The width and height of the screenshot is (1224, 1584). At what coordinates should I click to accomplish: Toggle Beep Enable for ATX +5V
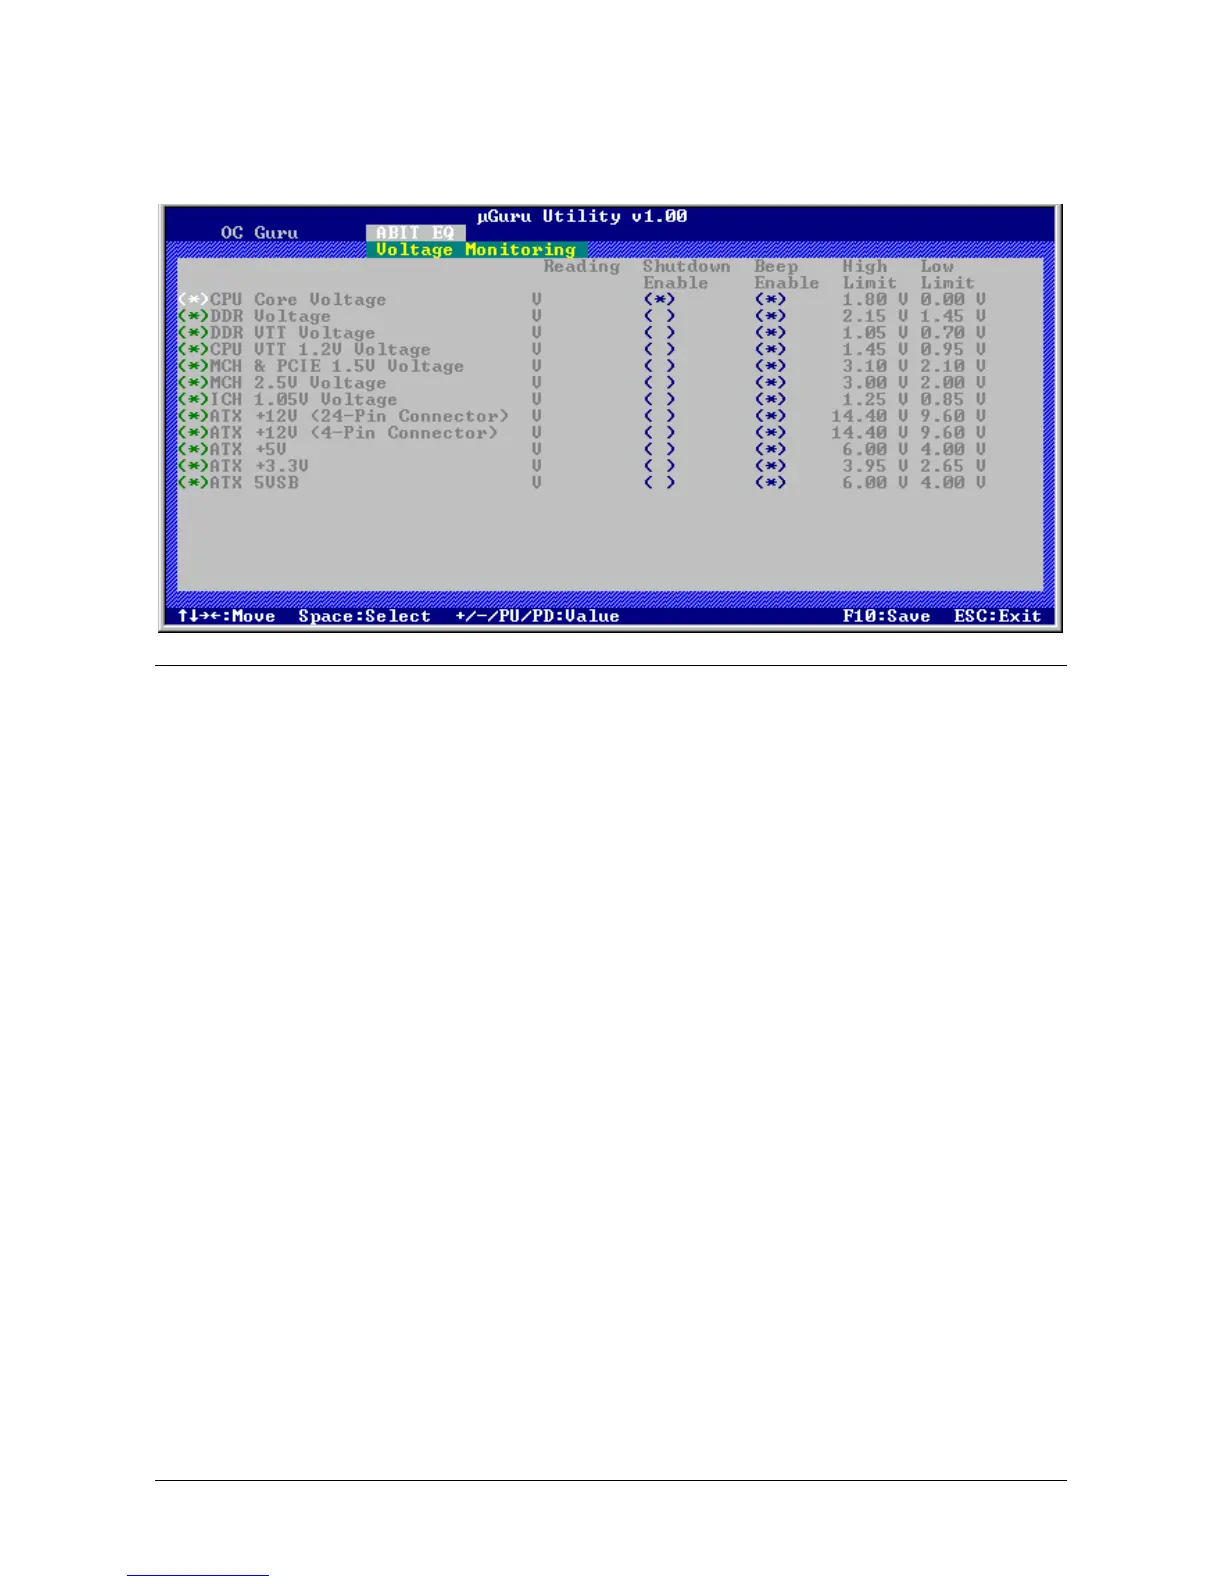click(x=770, y=450)
